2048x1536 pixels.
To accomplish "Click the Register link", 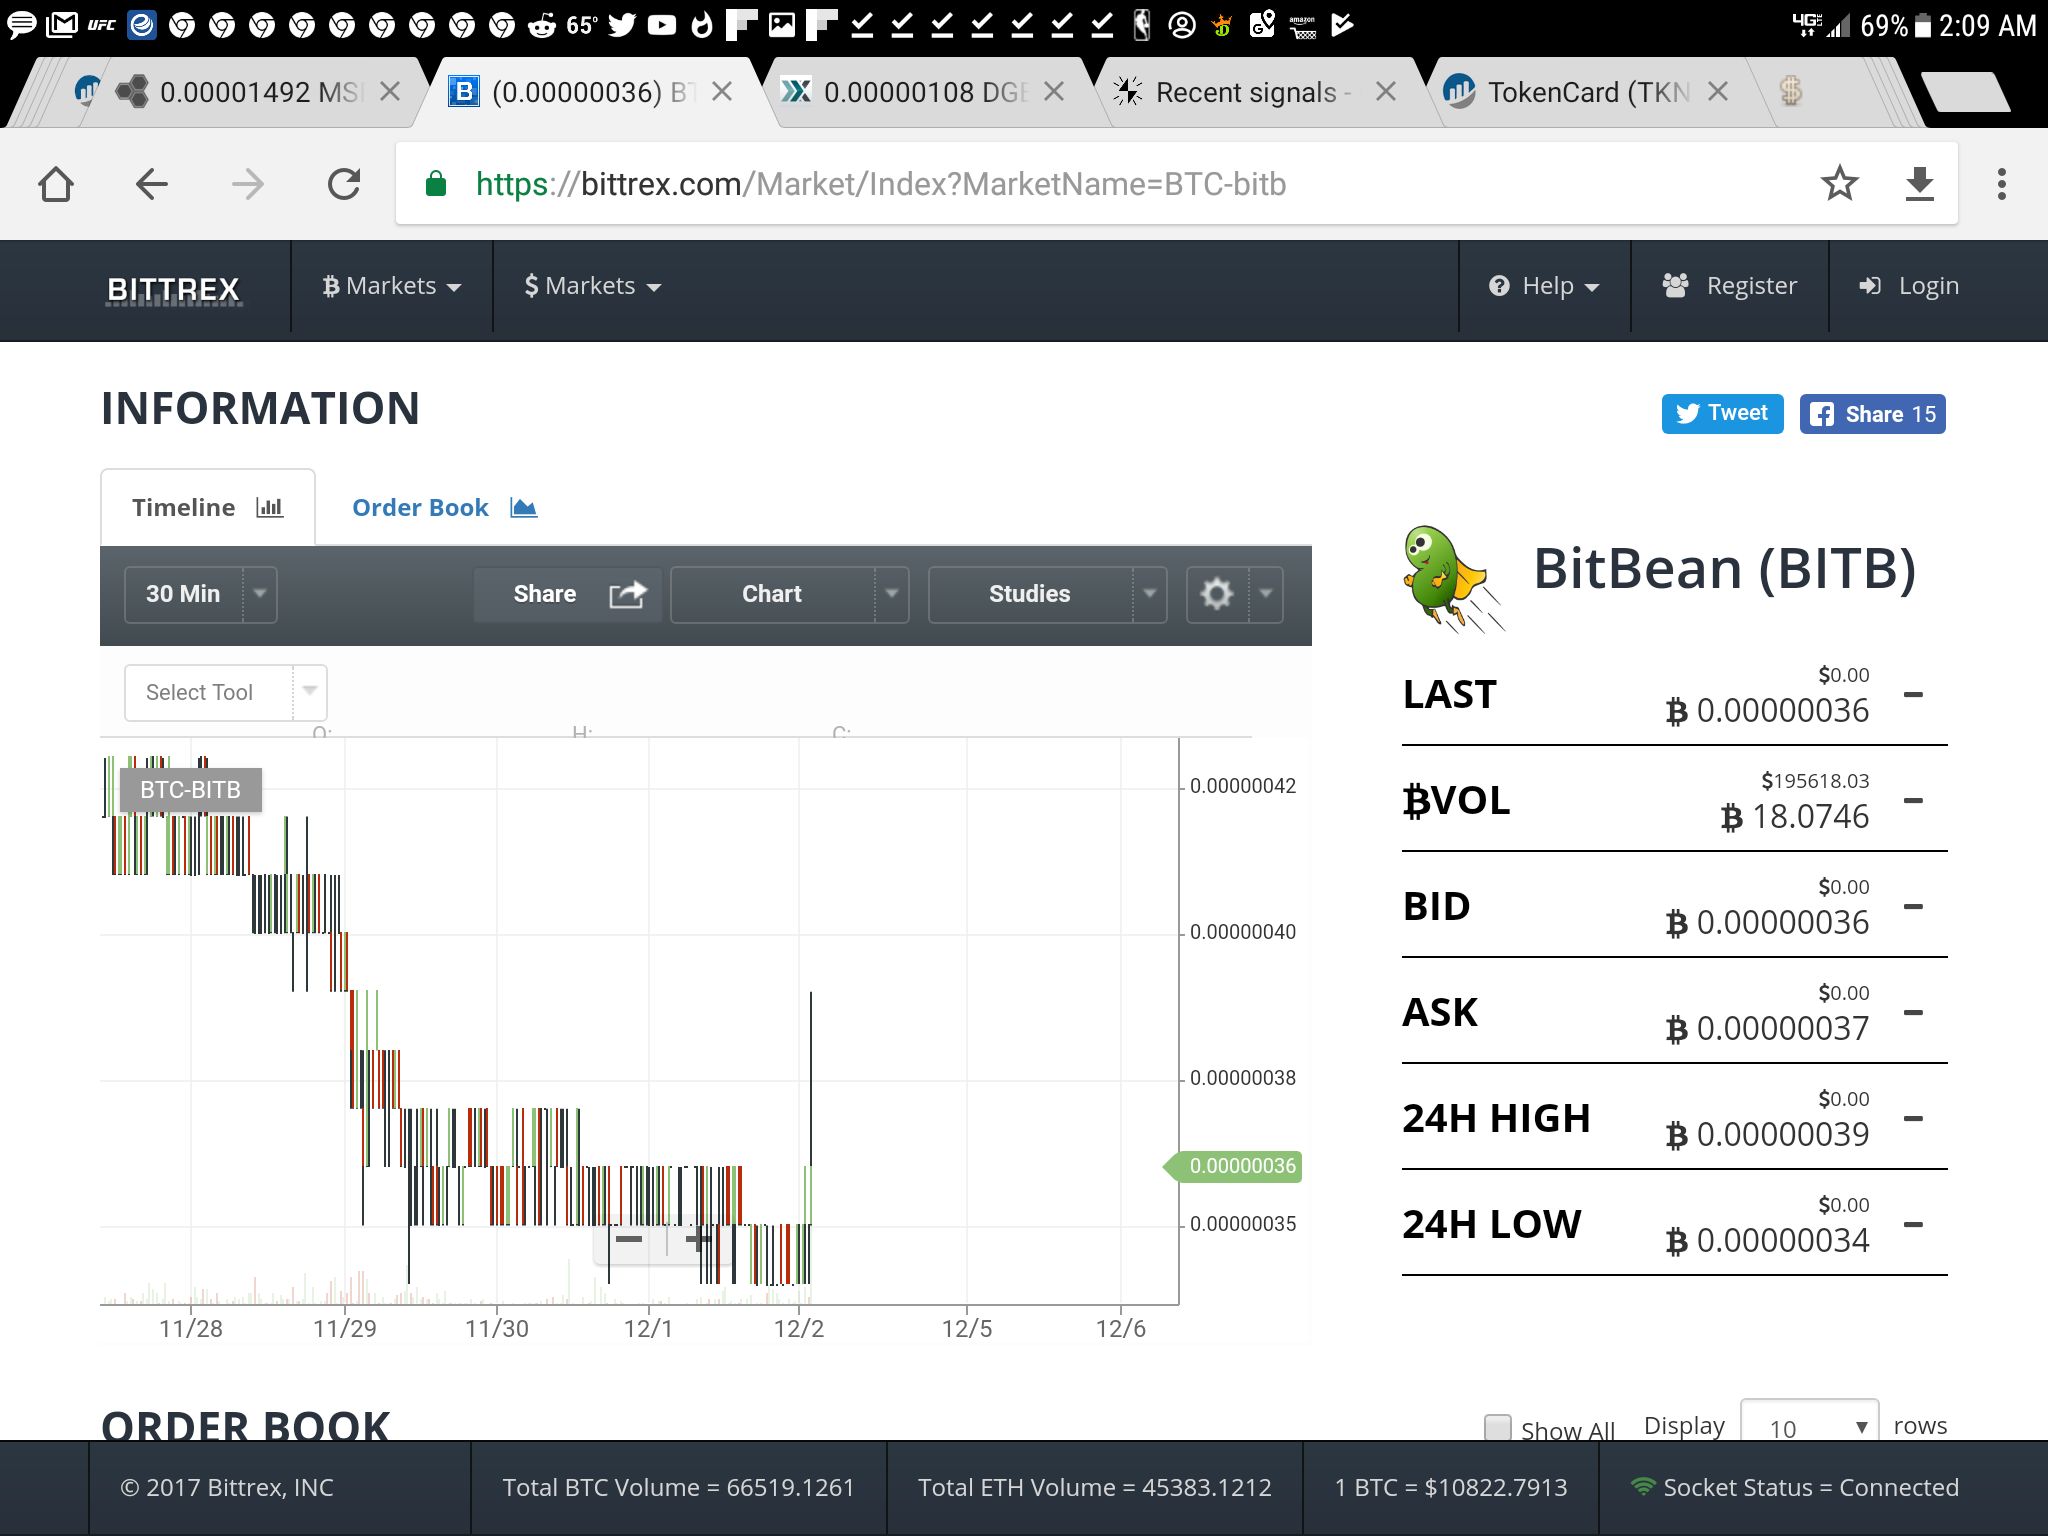I will point(1729,286).
